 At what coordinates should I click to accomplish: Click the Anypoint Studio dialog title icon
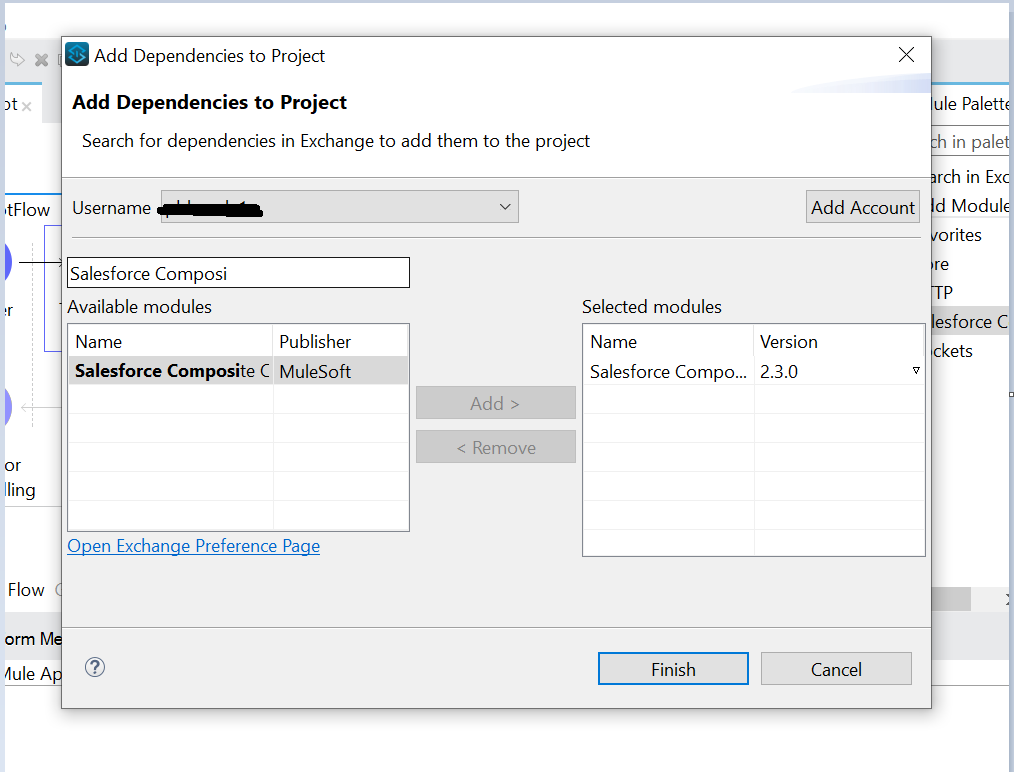pos(77,55)
